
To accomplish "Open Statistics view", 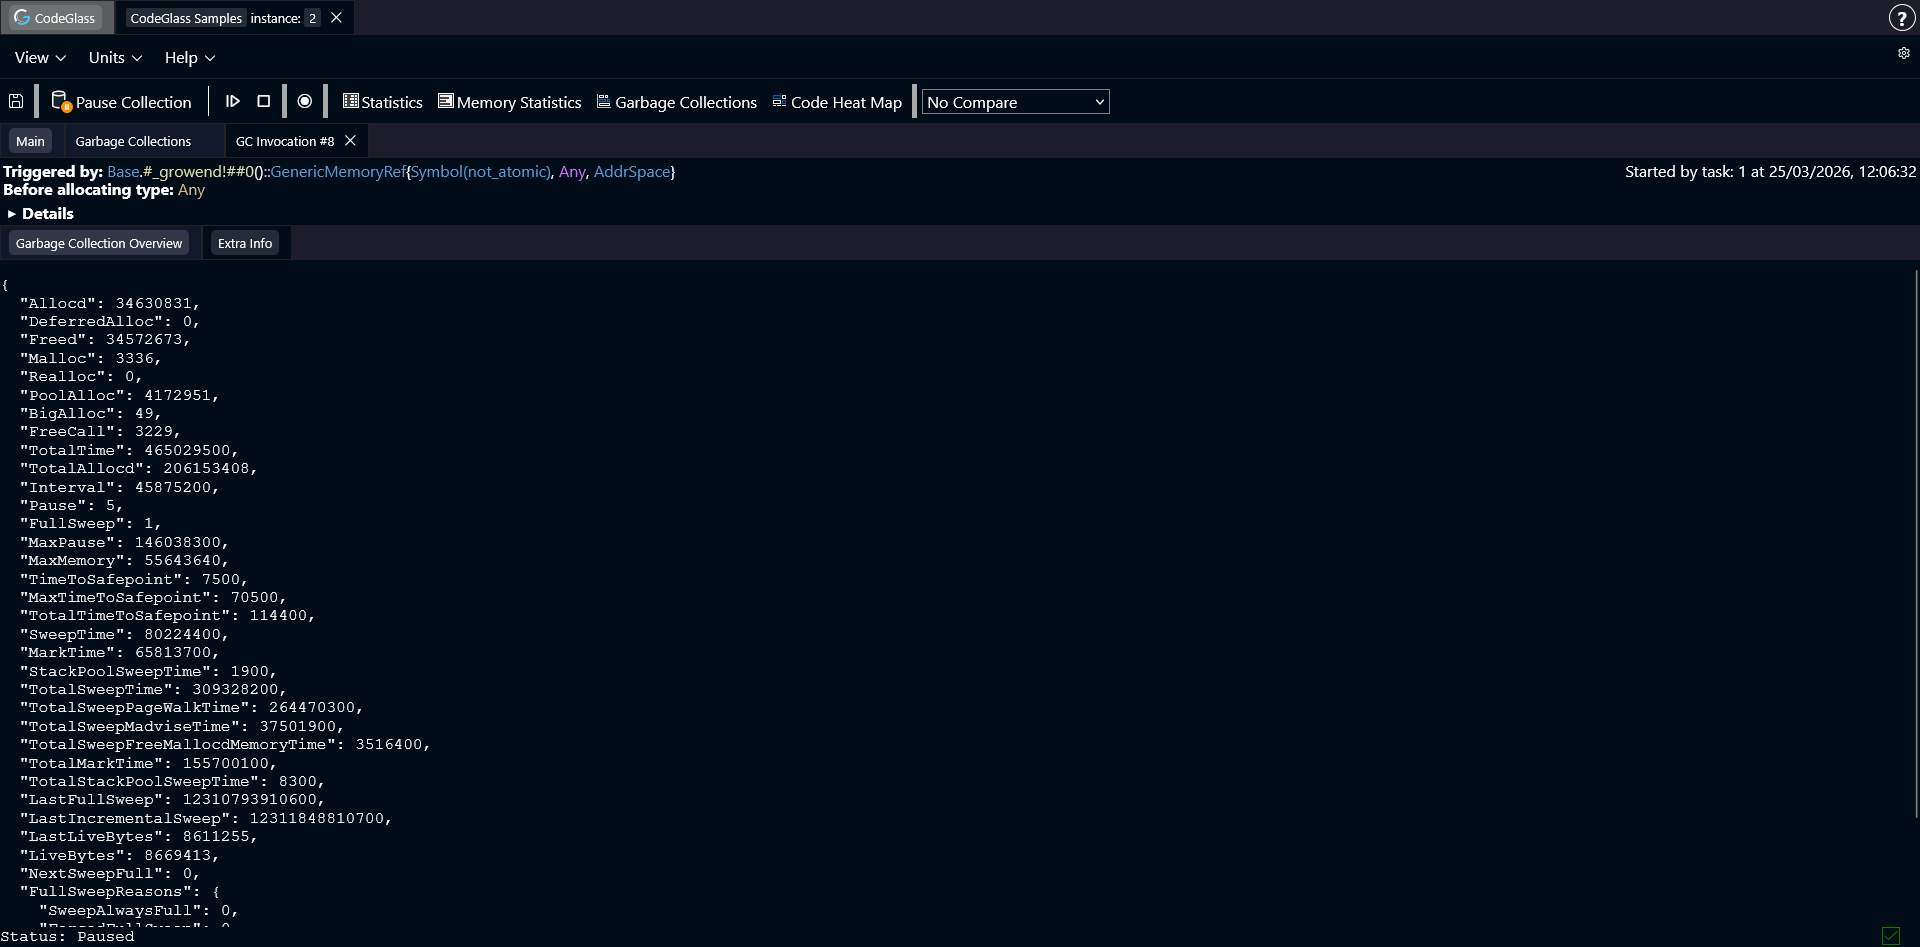I will (x=382, y=102).
